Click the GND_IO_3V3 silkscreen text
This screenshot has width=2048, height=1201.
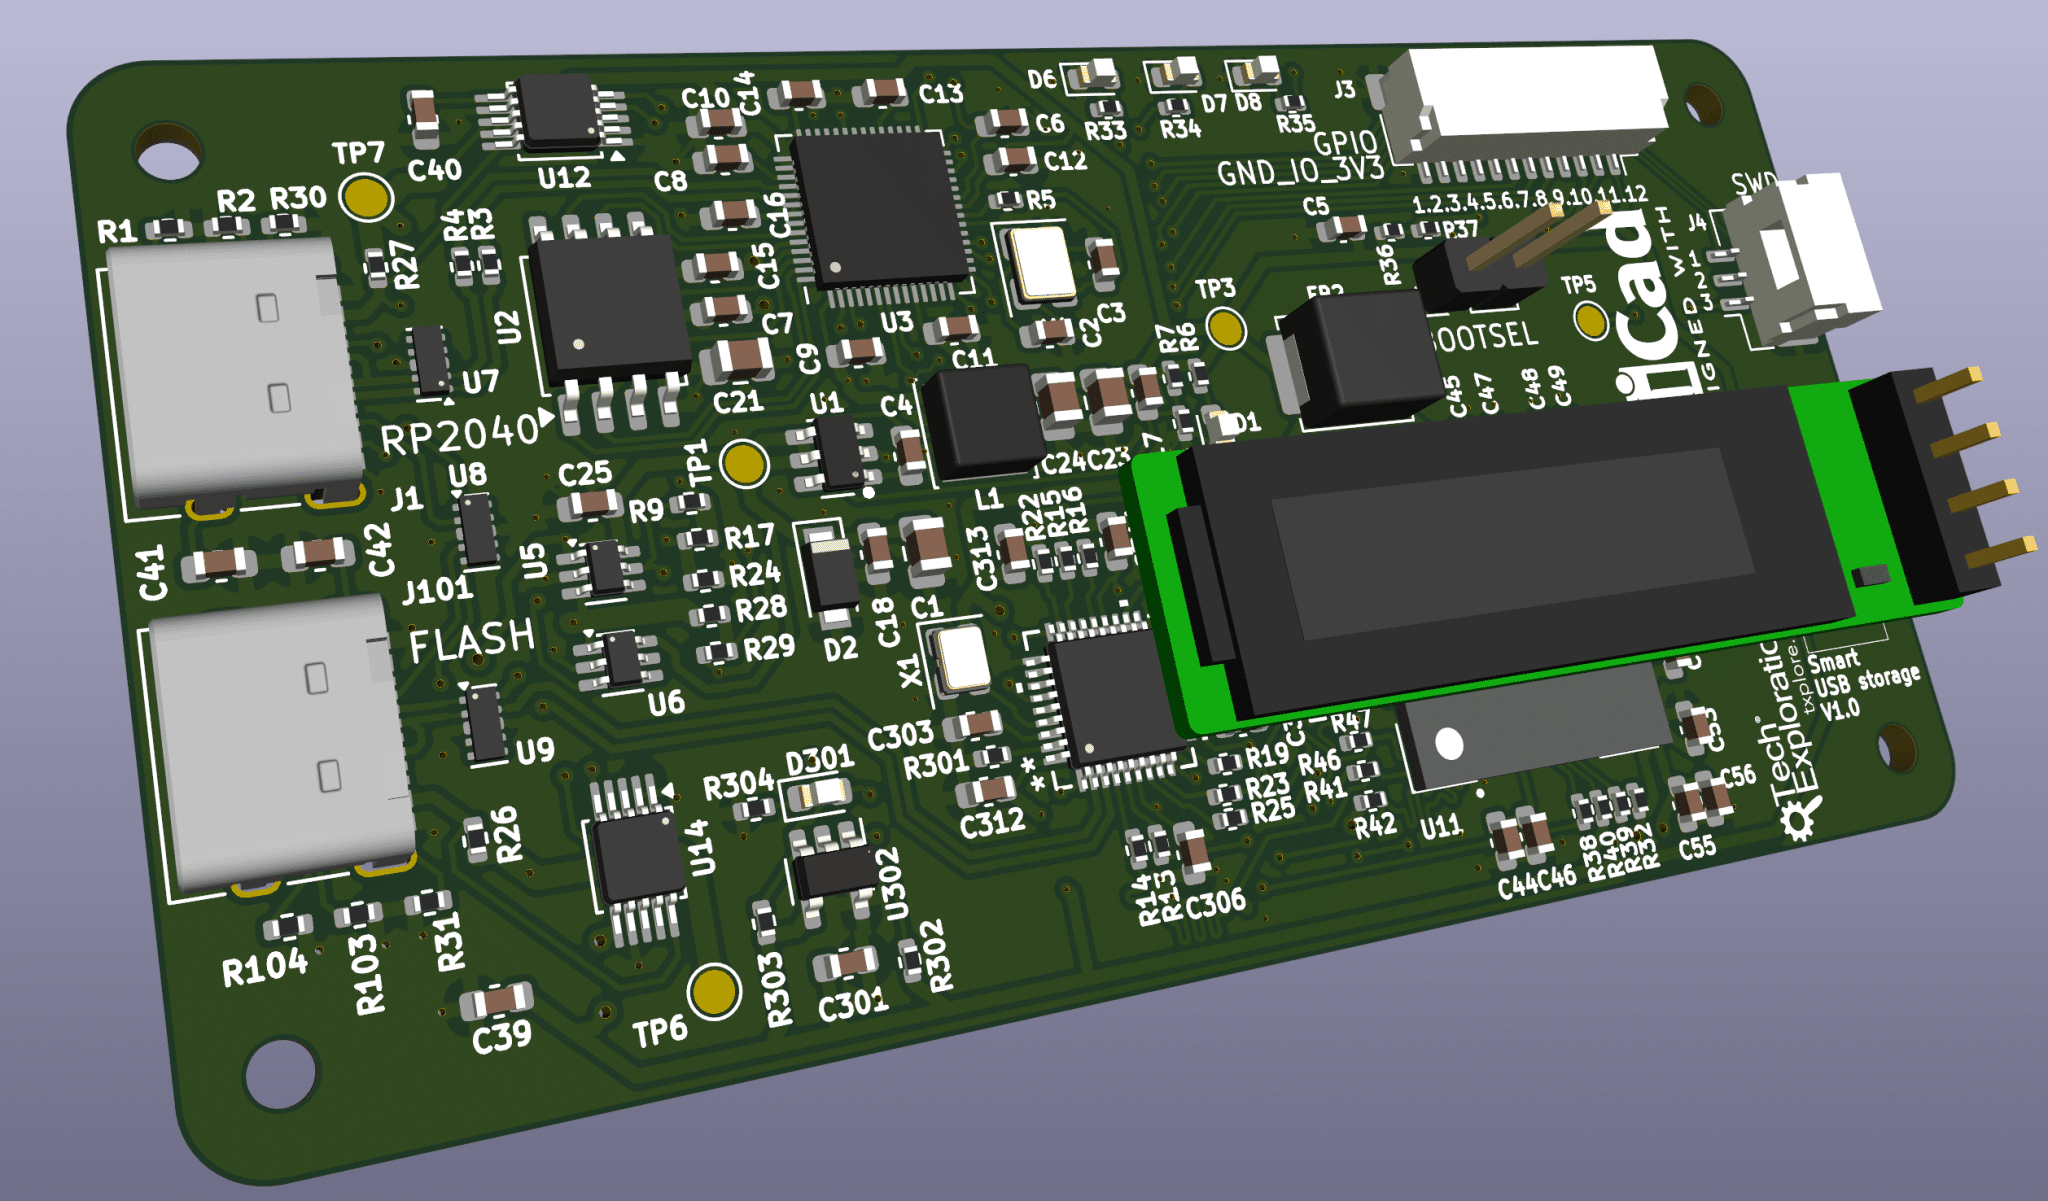click(x=1300, y=170)
